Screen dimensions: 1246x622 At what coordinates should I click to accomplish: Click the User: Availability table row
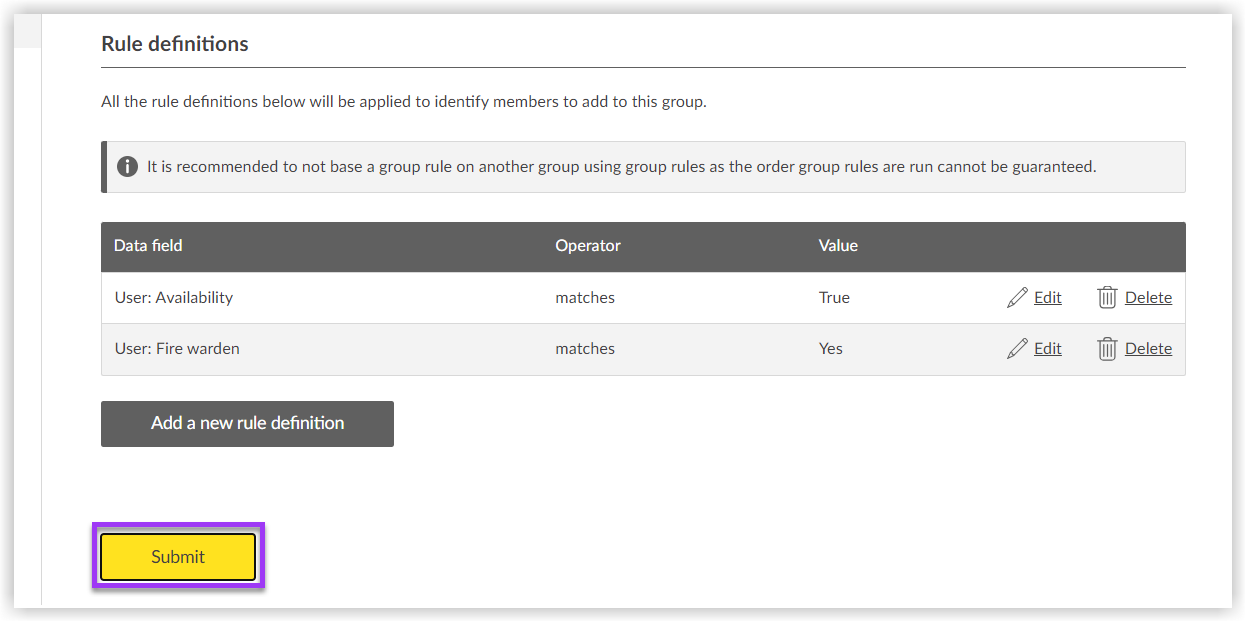[x=400, y=297]
